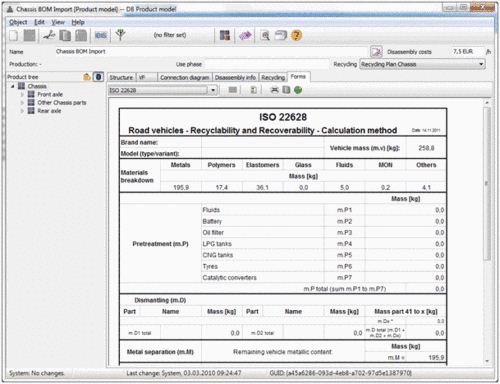Viewport: 500px width, 384px height.
Task: Select the Forms tab
Action: point(298,77)
